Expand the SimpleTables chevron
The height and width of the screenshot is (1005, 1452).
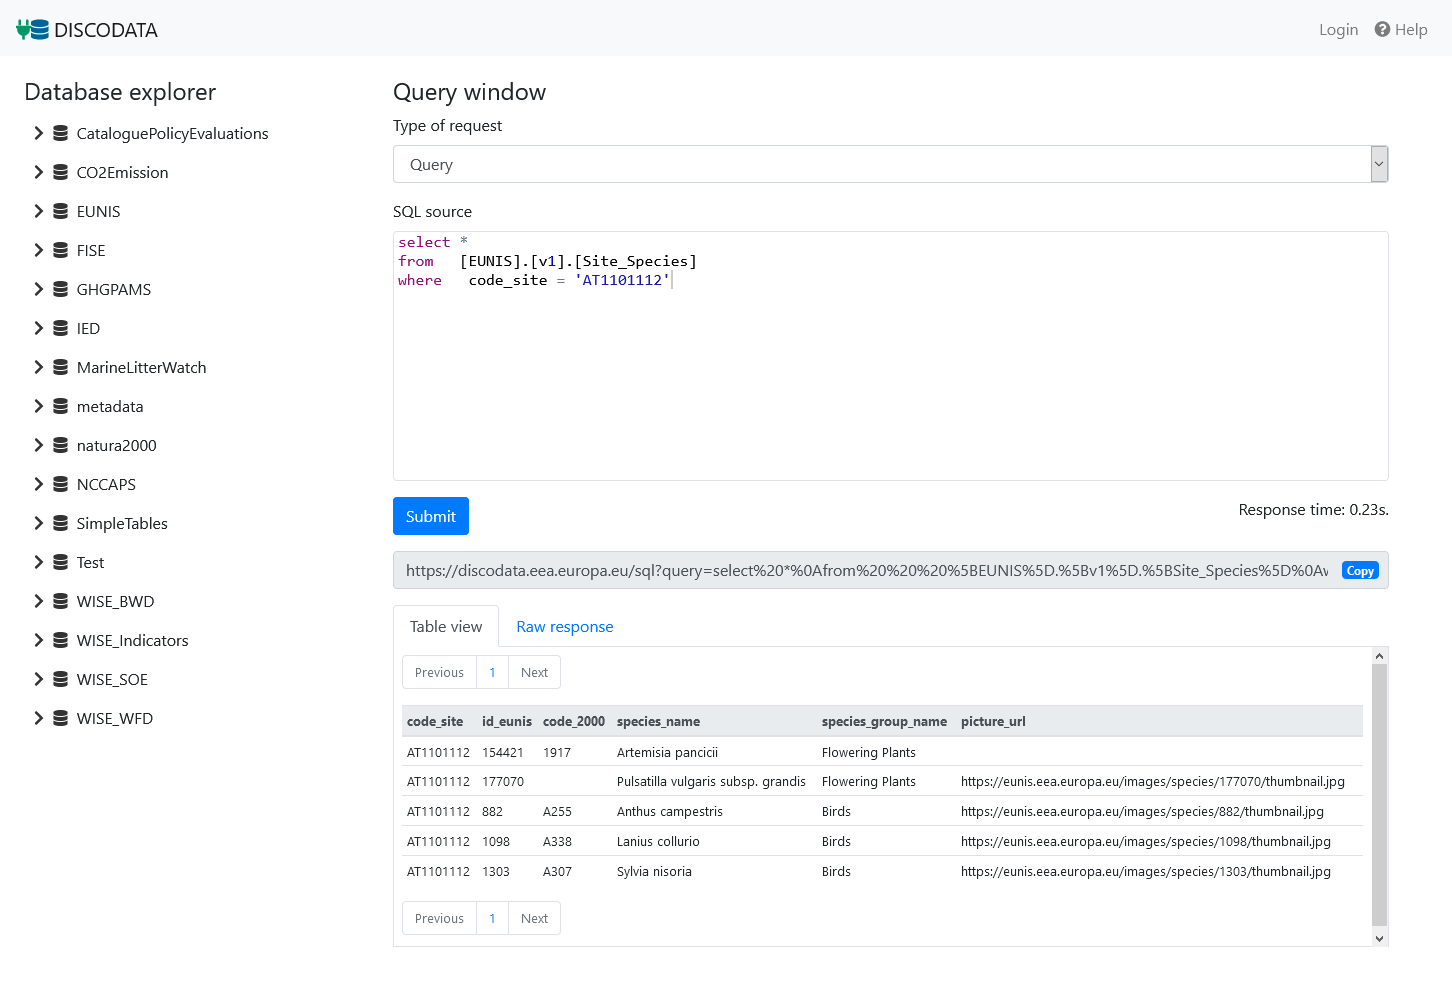(38, 523)
